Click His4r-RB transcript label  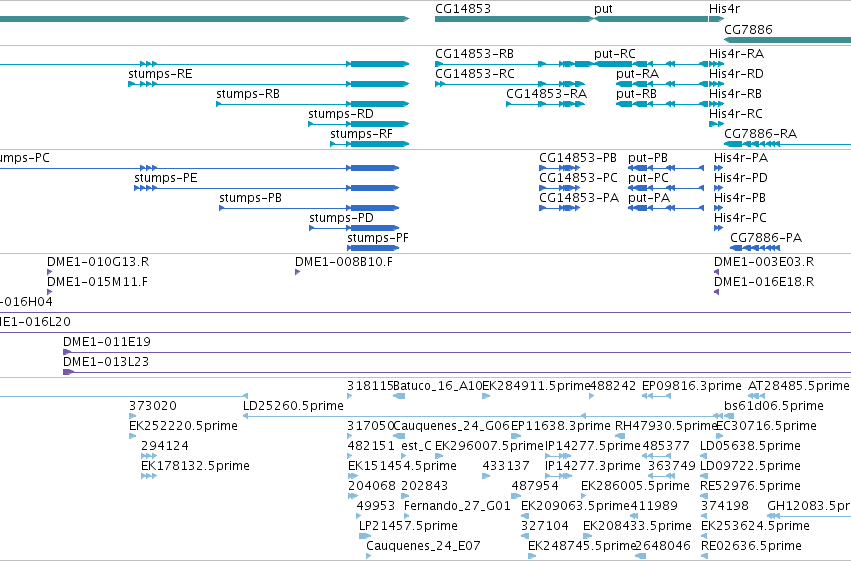[x=735, y=94]
